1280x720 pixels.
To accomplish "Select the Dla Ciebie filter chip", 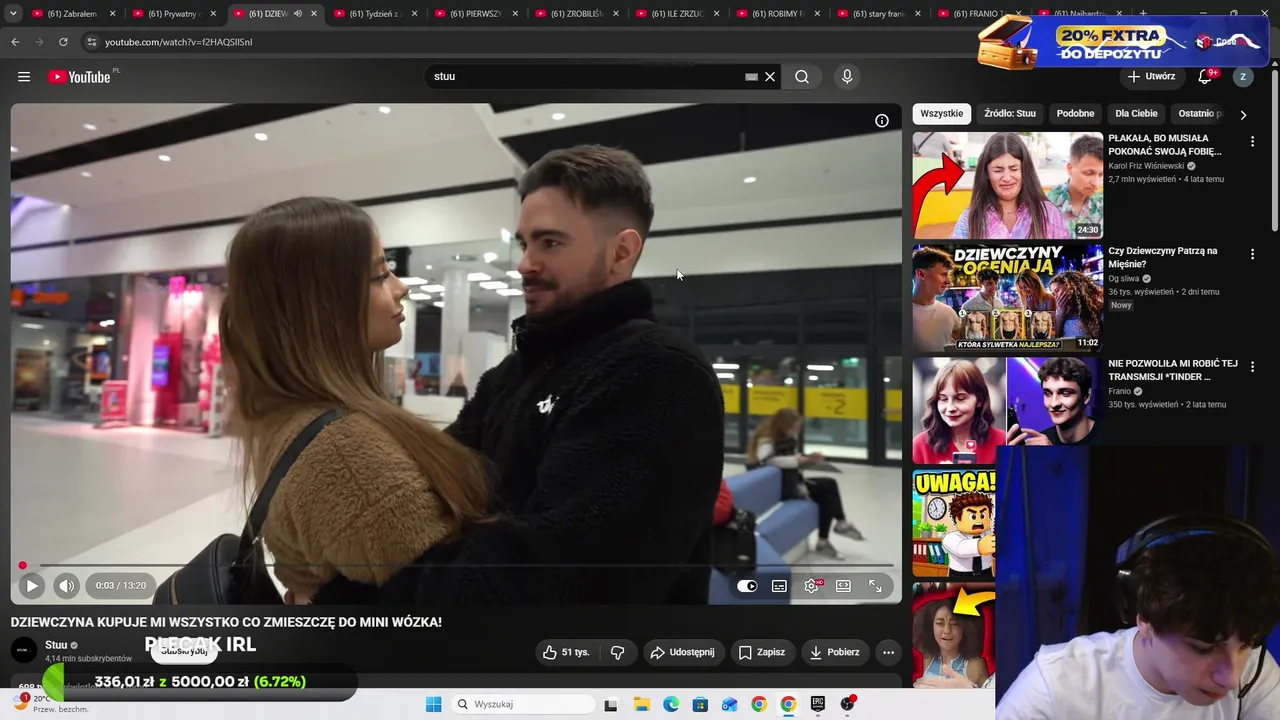I will pyautogui.click(x=1136, y=114).
